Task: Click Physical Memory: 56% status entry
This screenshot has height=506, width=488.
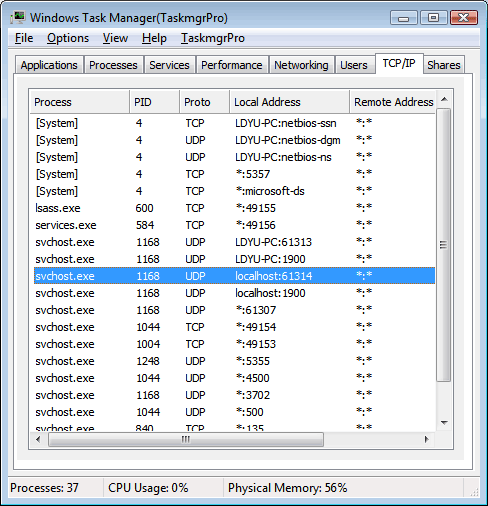Action: click(x=288, y=488)
